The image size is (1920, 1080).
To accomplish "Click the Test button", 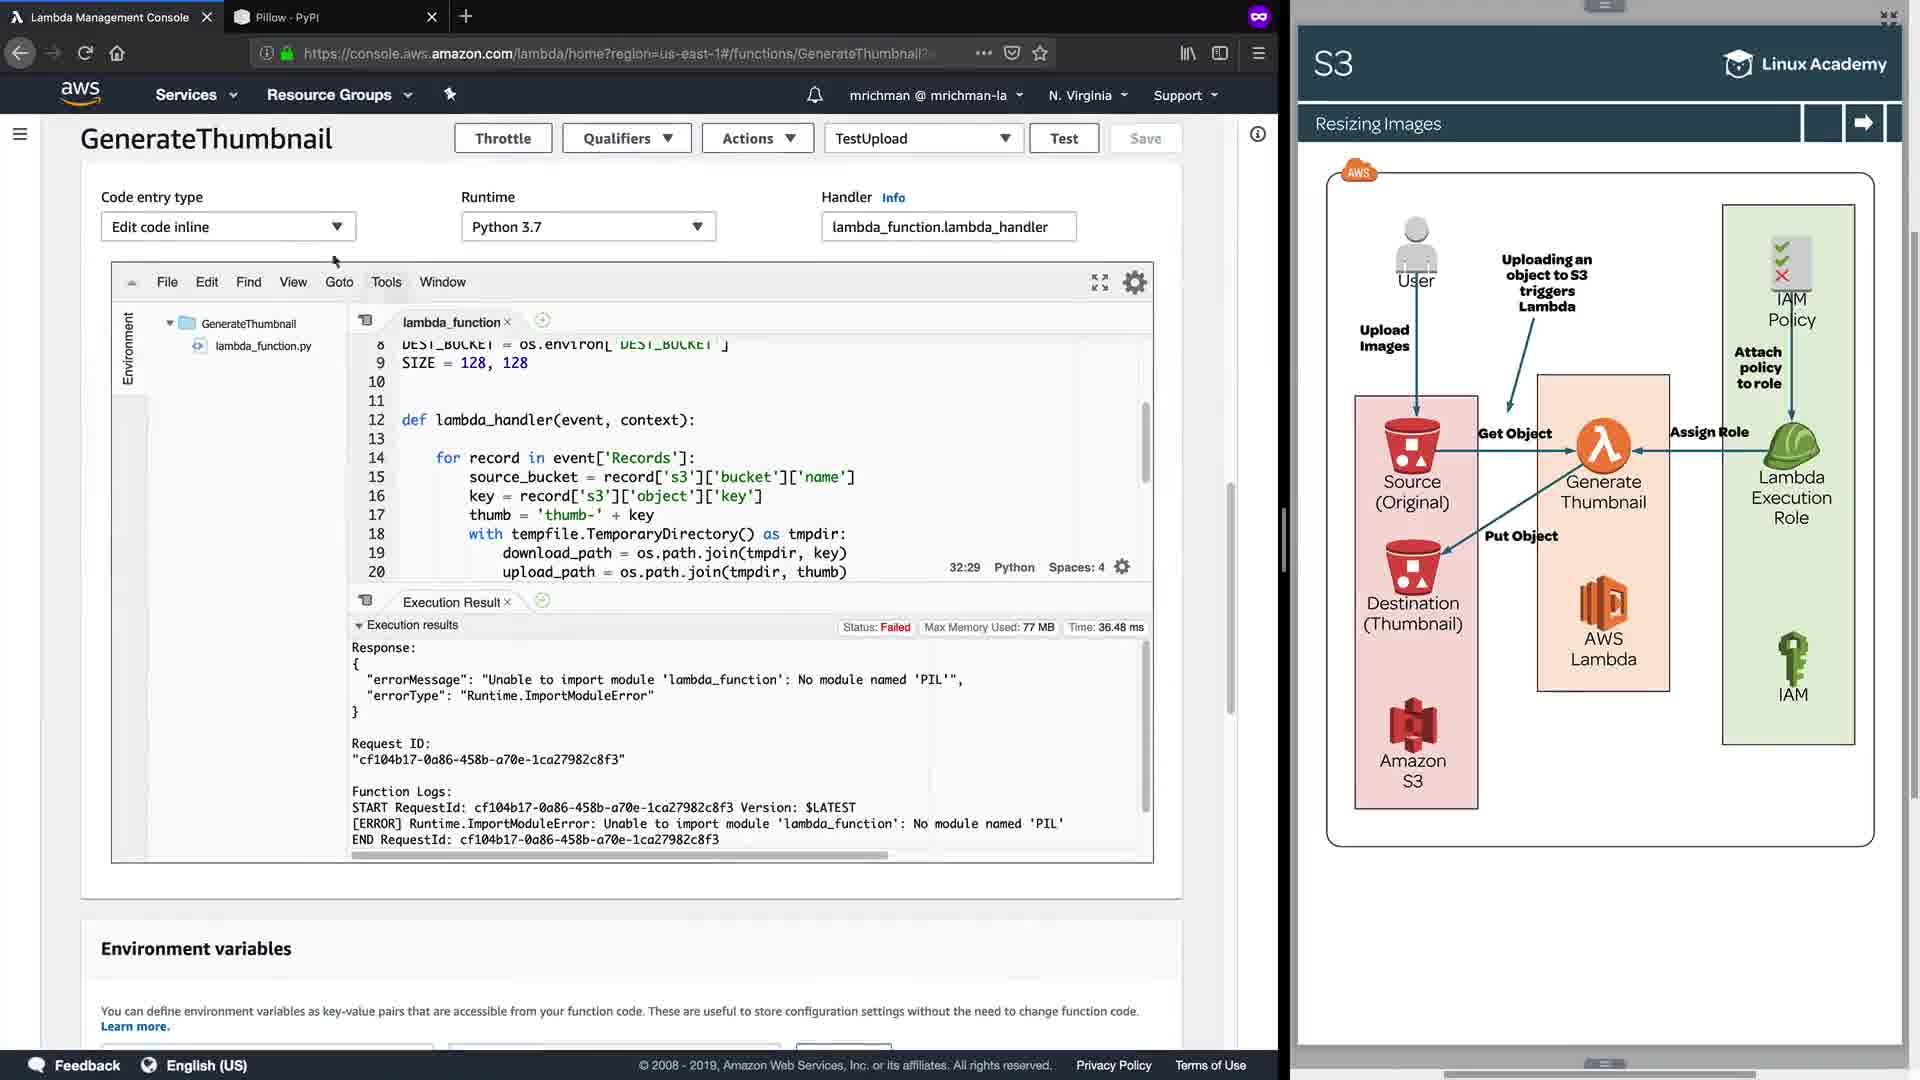I will 1063,139.
